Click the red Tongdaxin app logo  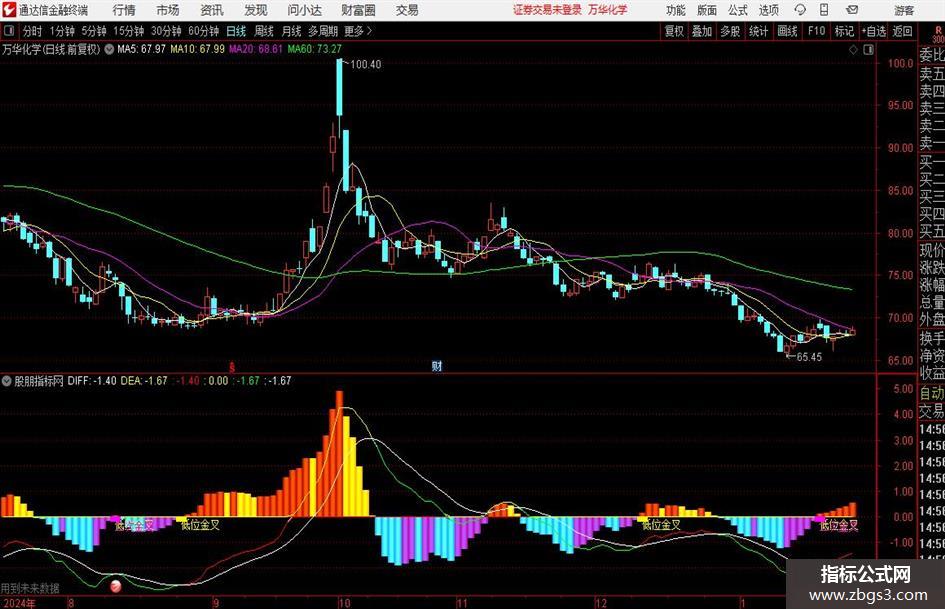tap(9, 10)
